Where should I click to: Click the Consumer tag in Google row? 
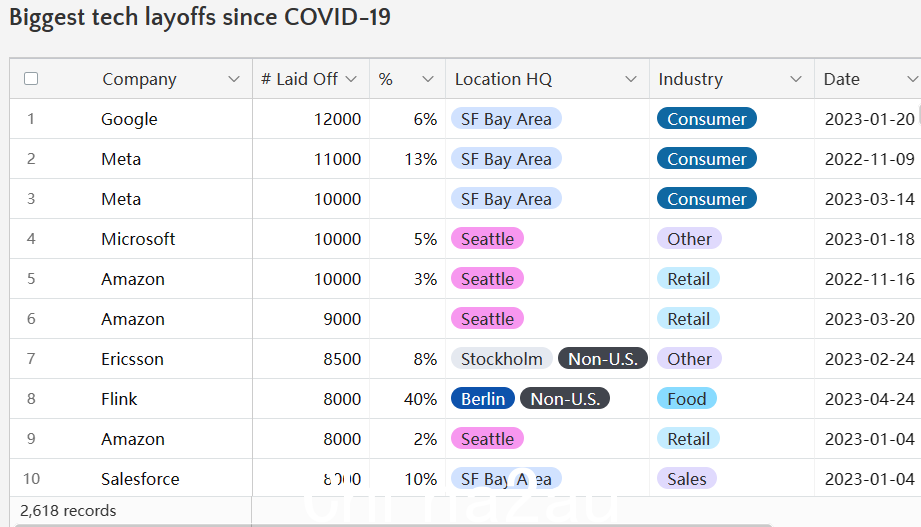pyautogui.click(x=707, y=119)
